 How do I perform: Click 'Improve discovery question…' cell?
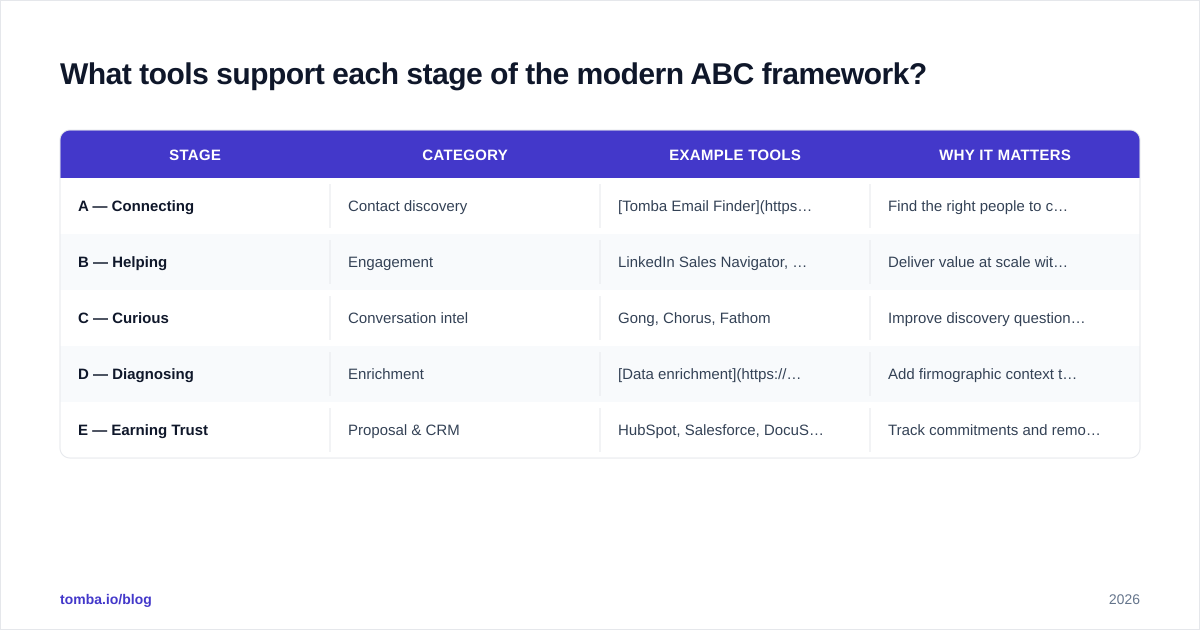pos(1005,318)
